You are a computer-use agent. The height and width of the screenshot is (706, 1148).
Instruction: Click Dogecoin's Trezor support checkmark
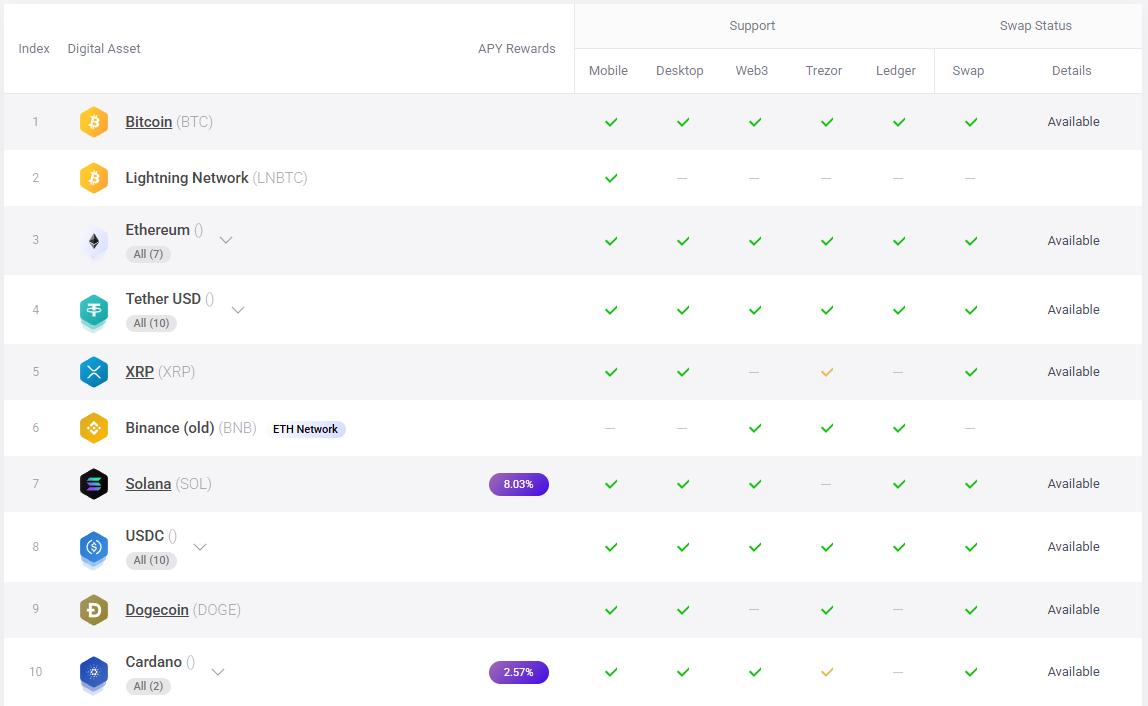(827, 609)
